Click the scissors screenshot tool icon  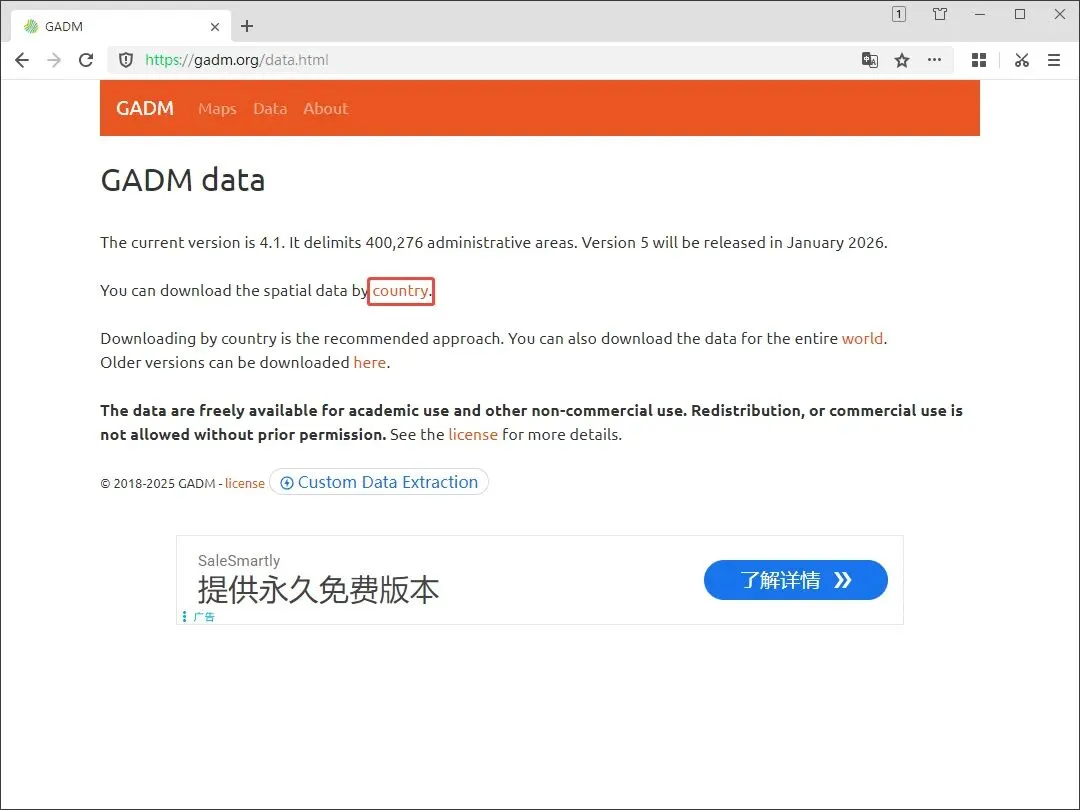[1021, 60]
